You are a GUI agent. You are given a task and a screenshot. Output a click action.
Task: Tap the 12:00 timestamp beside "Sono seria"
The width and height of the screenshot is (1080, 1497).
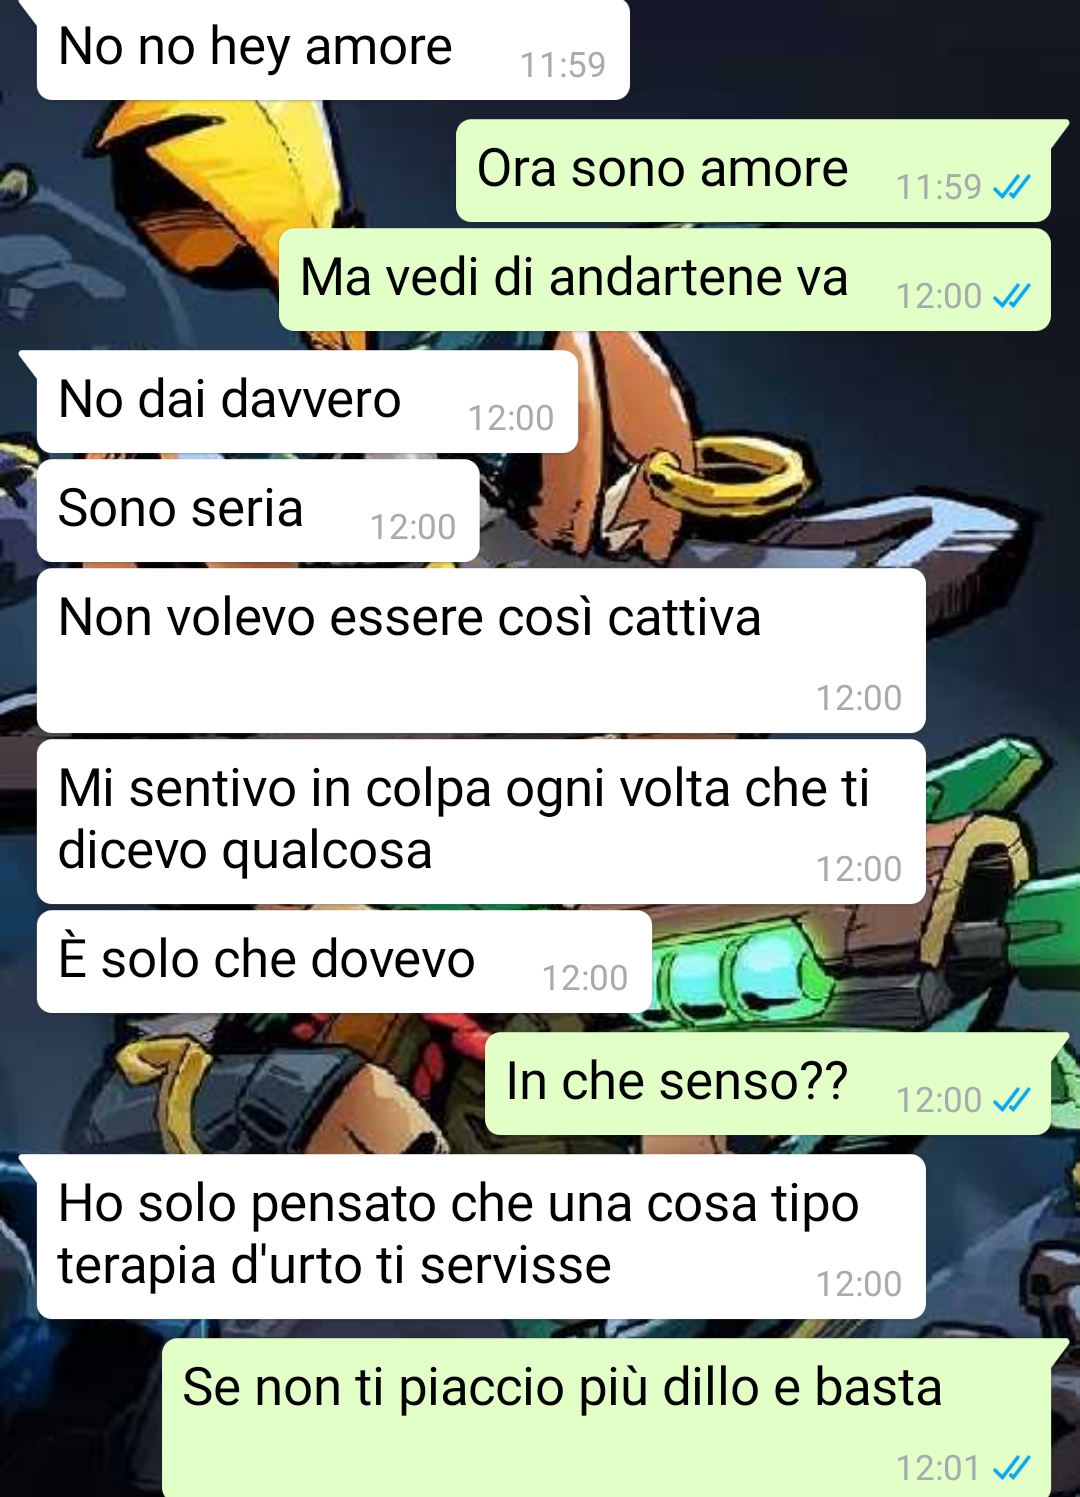pyautogui.click(x=413, y=527)
